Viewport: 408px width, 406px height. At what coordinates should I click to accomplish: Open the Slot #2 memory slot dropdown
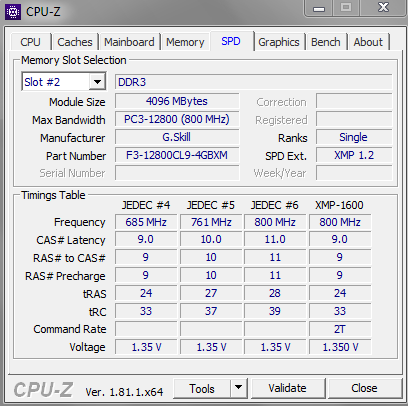tap(64, 81)
